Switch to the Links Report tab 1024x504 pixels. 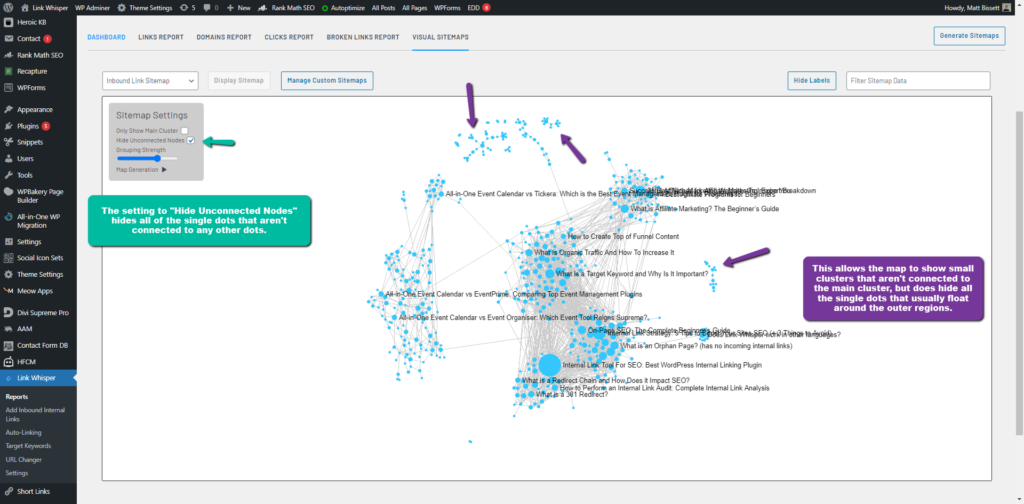(161, 37)
